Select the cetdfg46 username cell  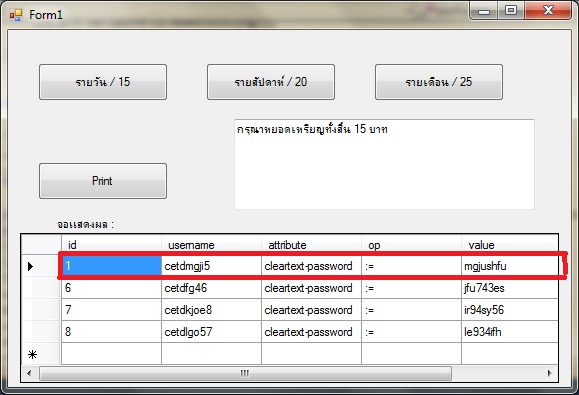[x=211, y=288]
